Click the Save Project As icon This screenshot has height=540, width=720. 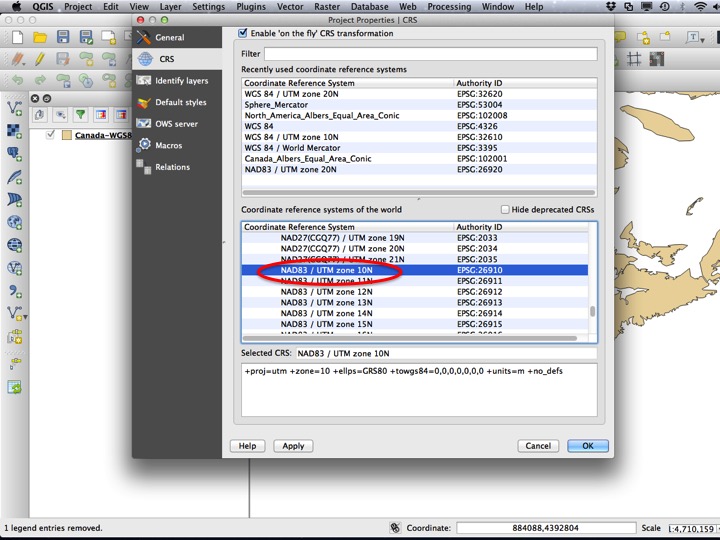click(x=86, y=37)
